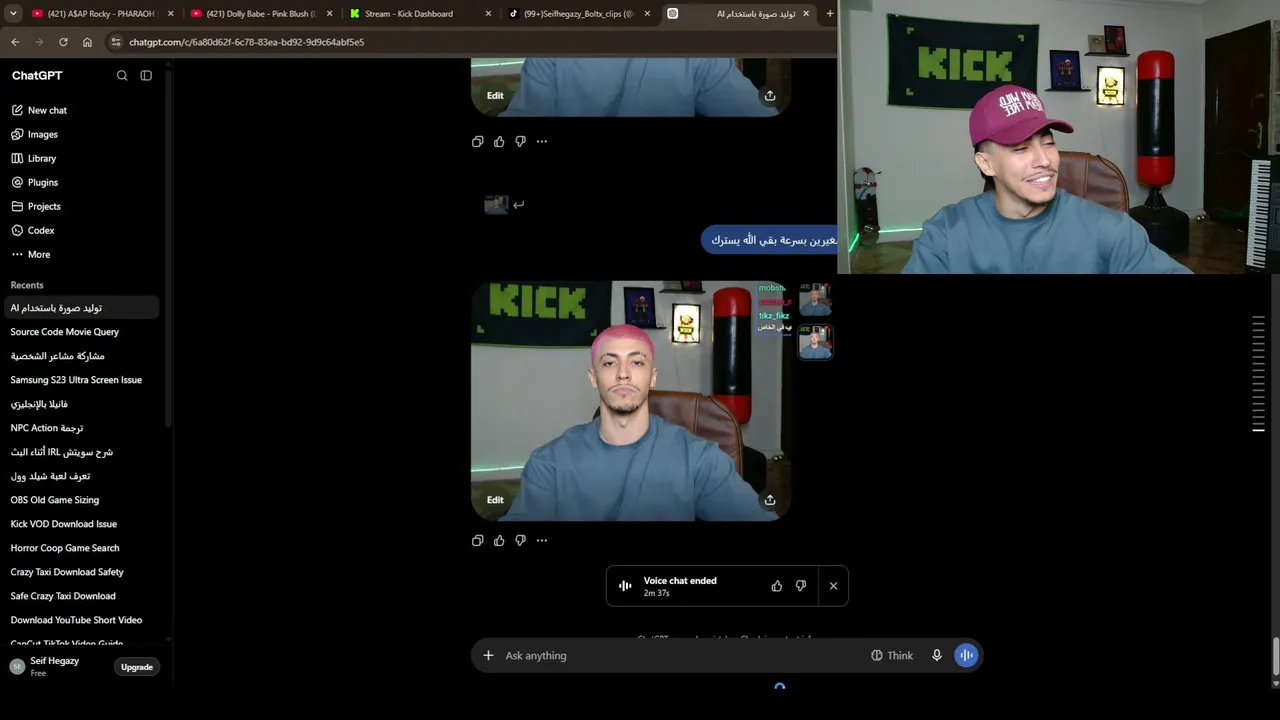
Task: Click the chatgpt.com address bar
Action: [470, 42]
